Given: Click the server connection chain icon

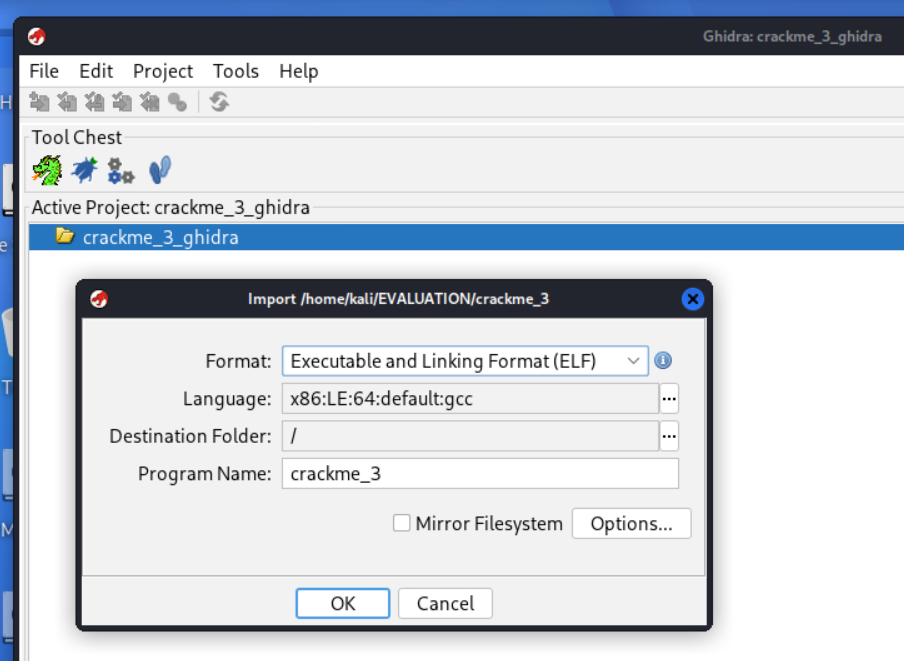Looking at the screenshot, I should 177,103.
